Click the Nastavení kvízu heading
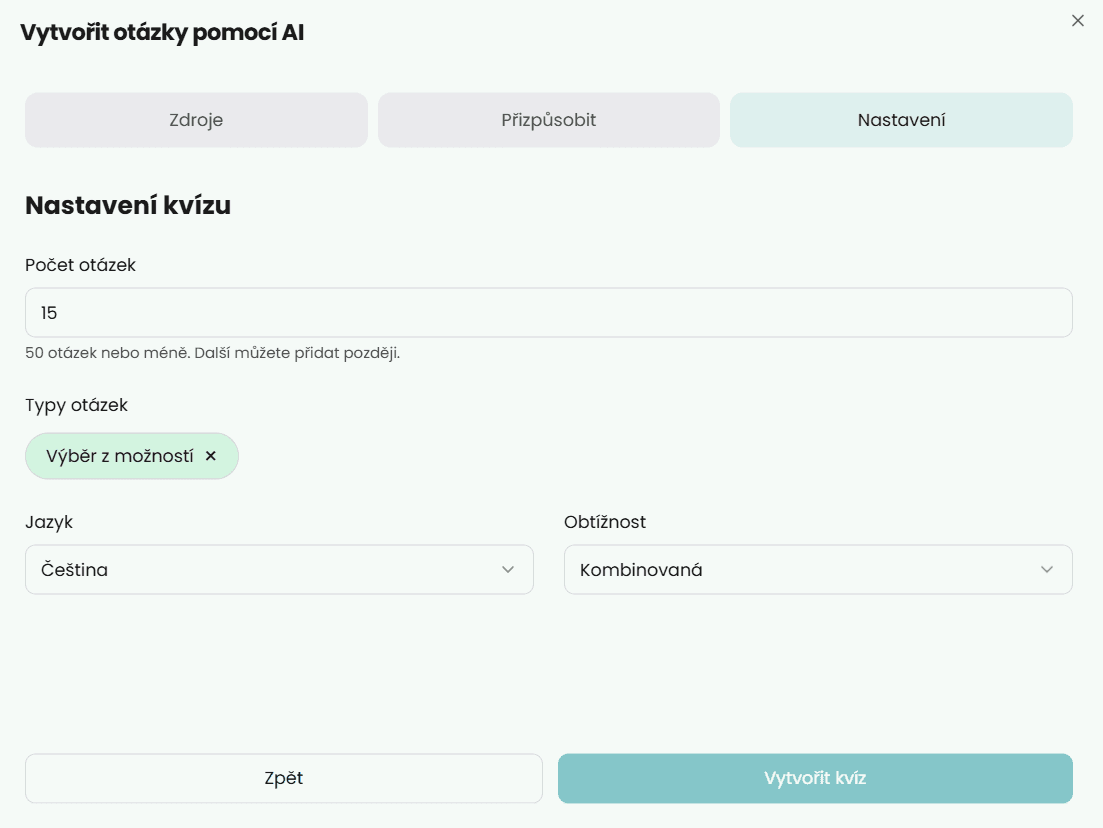The height and width of the screenshot is (828, 1103). (128, 206)
